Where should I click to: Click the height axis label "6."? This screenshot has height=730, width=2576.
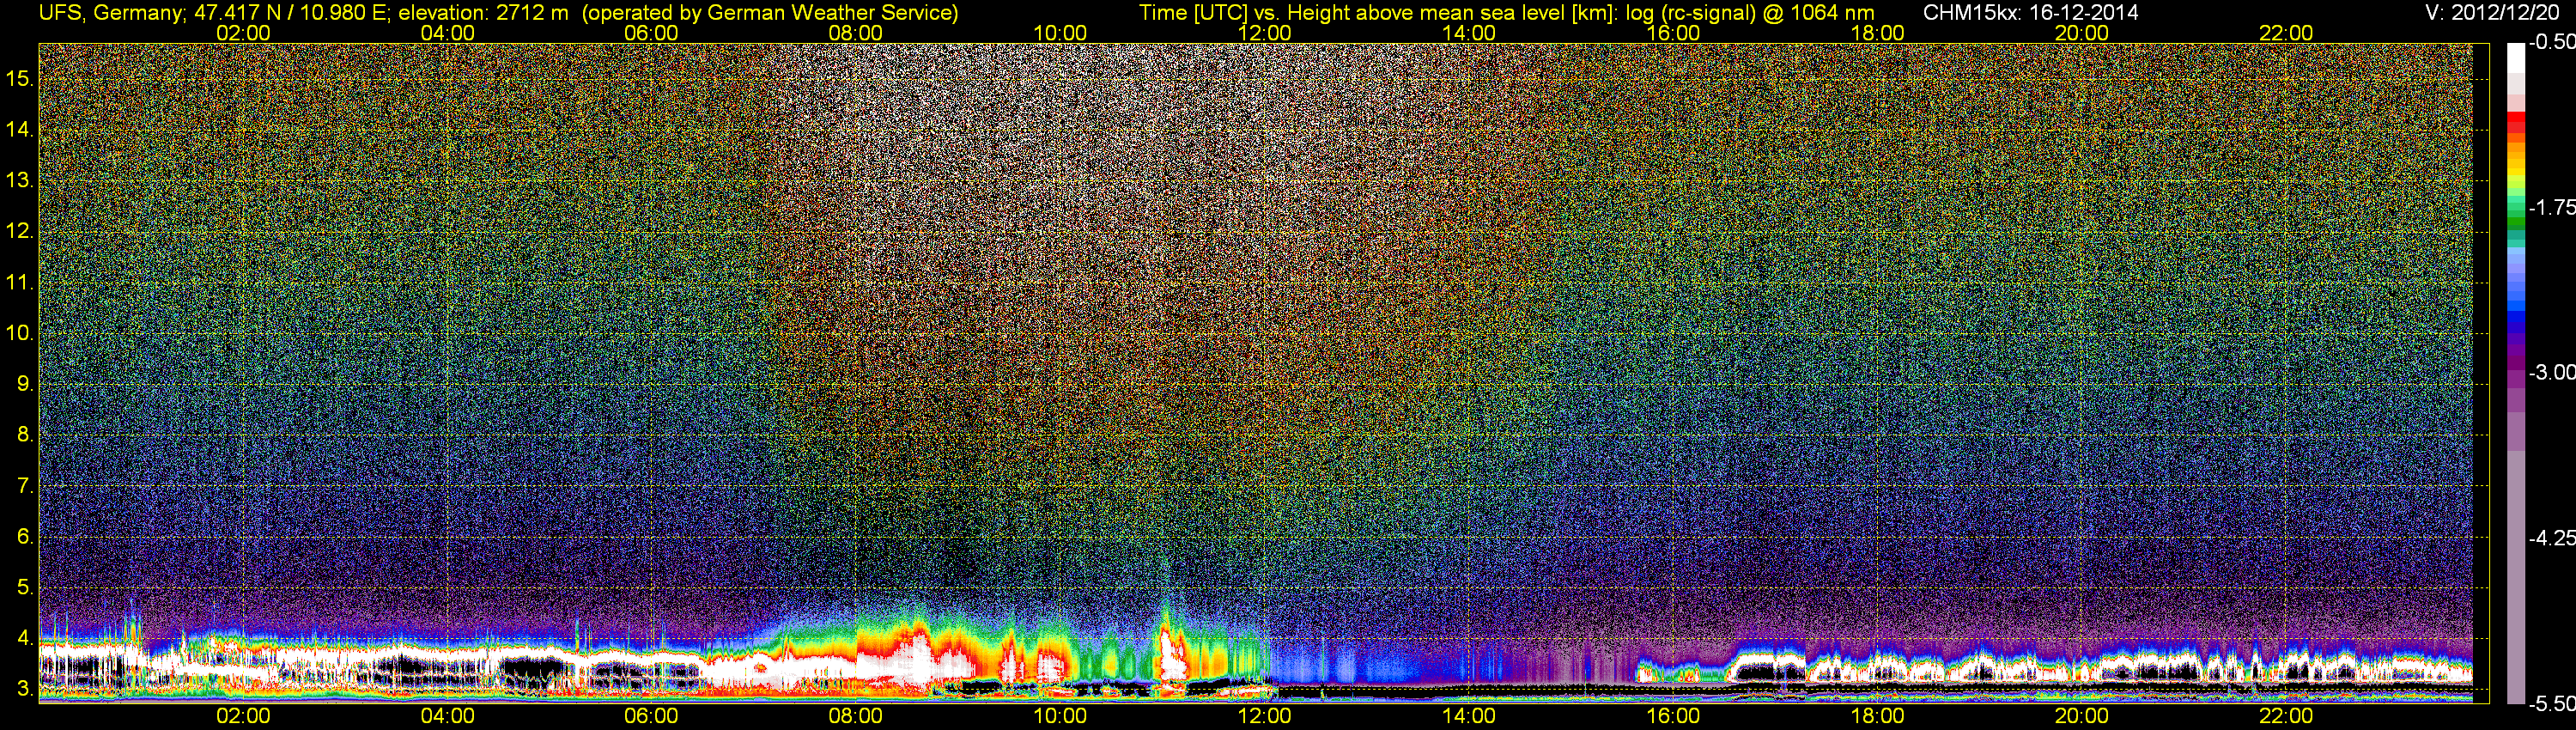point(25,537)
